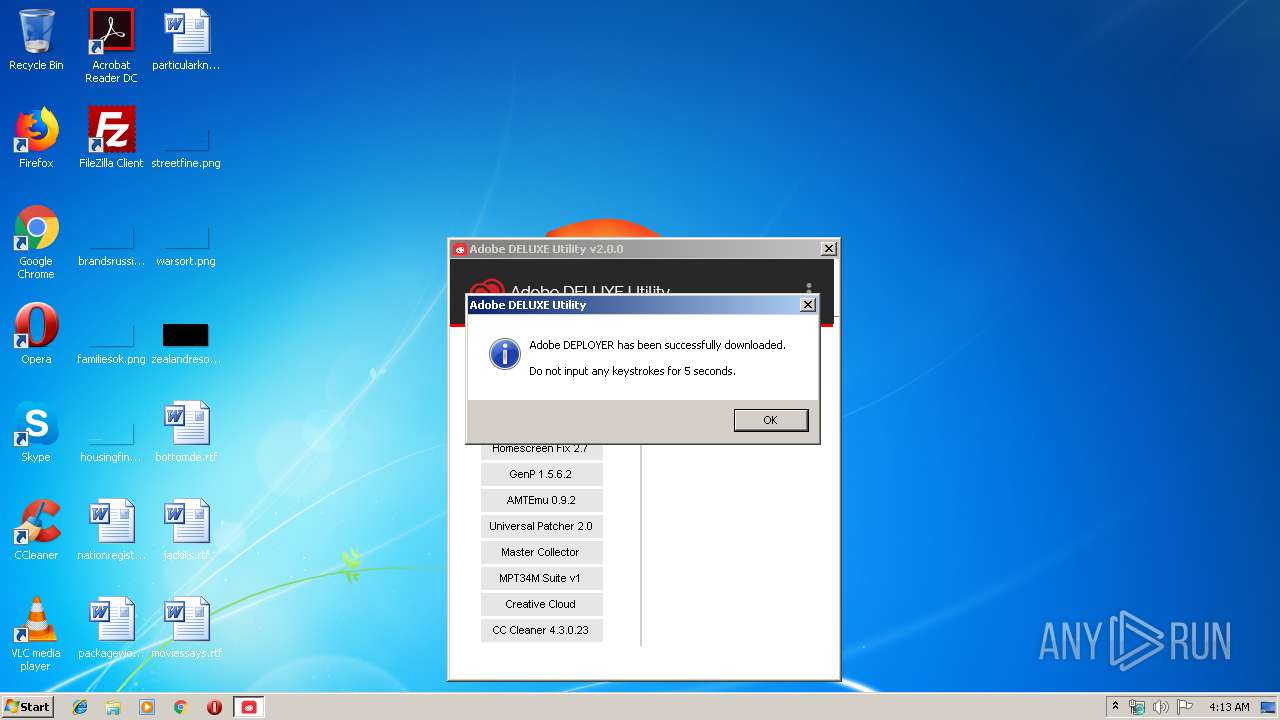Select the bottomde.rtf document icon
This screenshot has height=720, width=1280.
pyautogui.click(x=186, y=432)
